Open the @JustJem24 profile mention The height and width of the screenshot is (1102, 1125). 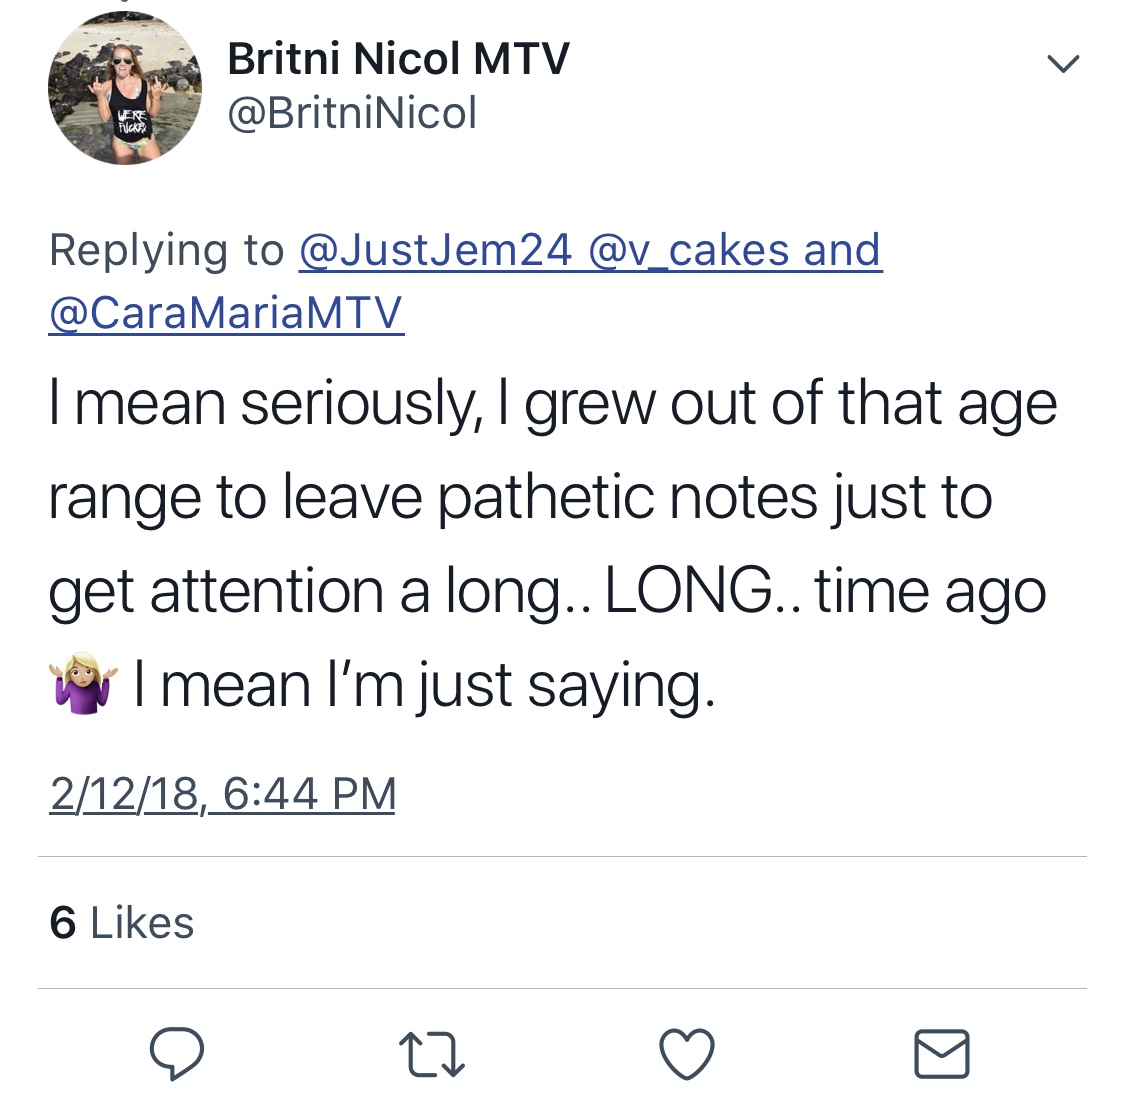pyautogui.click(x=436, y=250)
